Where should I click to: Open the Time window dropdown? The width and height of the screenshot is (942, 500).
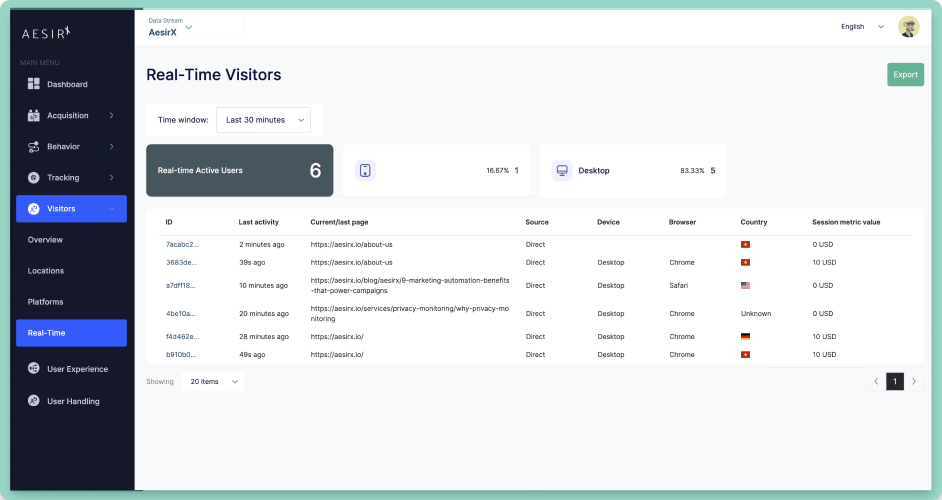[x=264, y=120]
